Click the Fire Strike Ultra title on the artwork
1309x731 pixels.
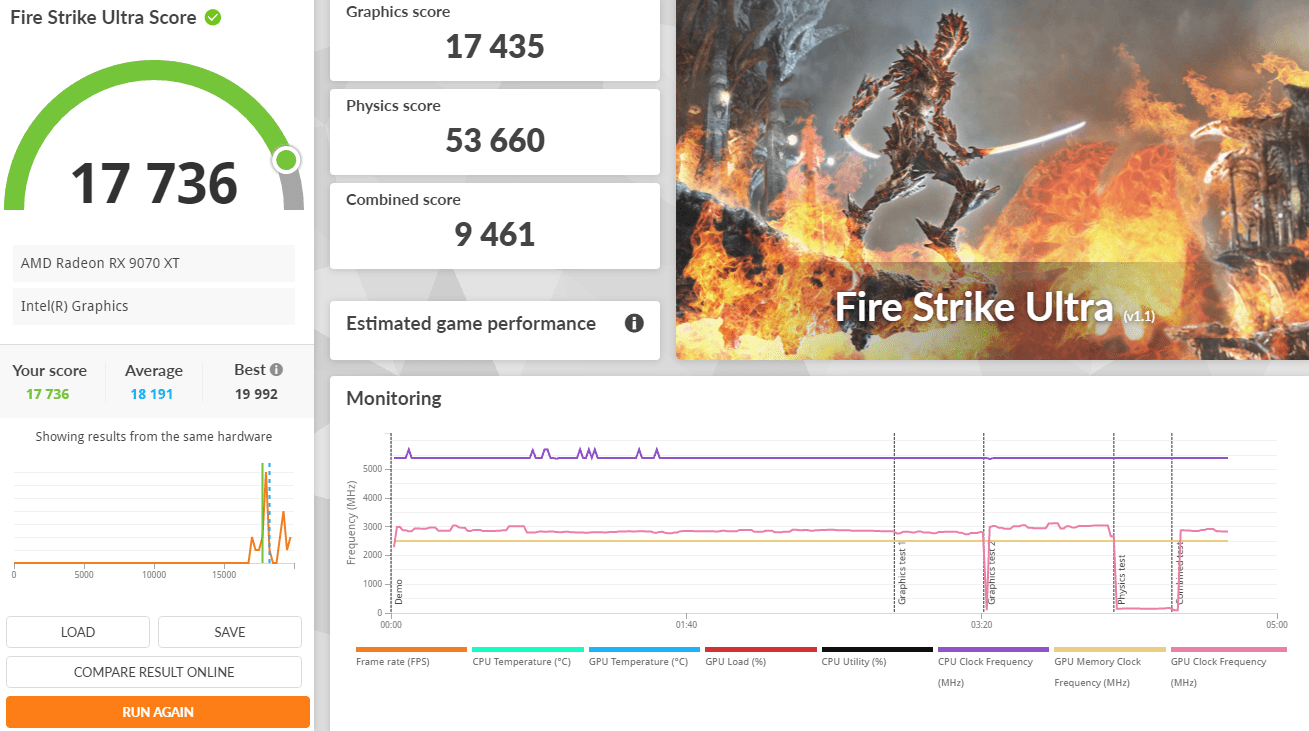[x=973, y=307]
